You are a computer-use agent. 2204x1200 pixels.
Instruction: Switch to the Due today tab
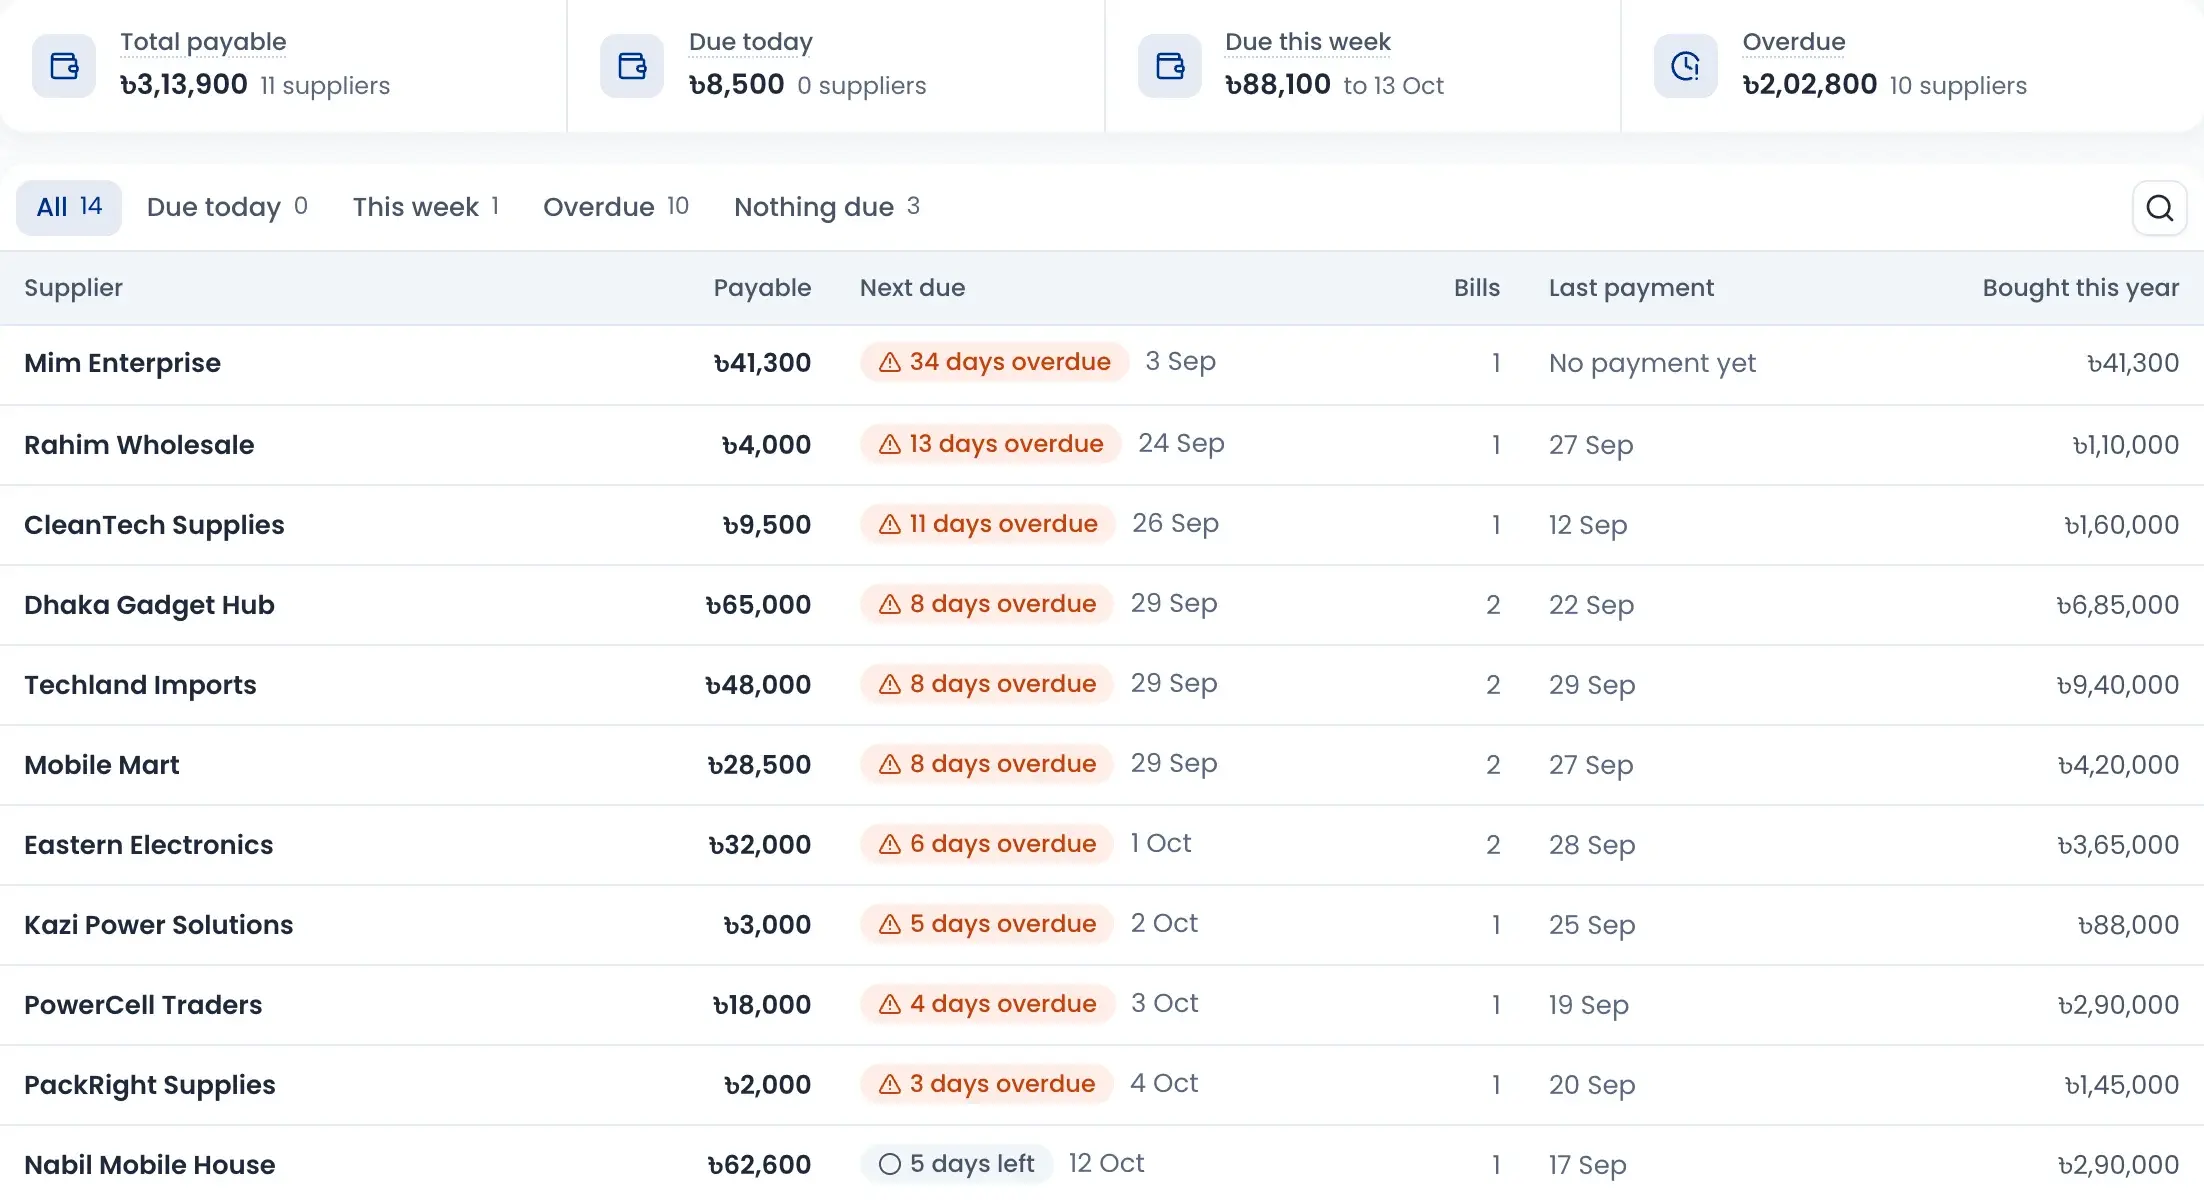[x=227, y=208]
